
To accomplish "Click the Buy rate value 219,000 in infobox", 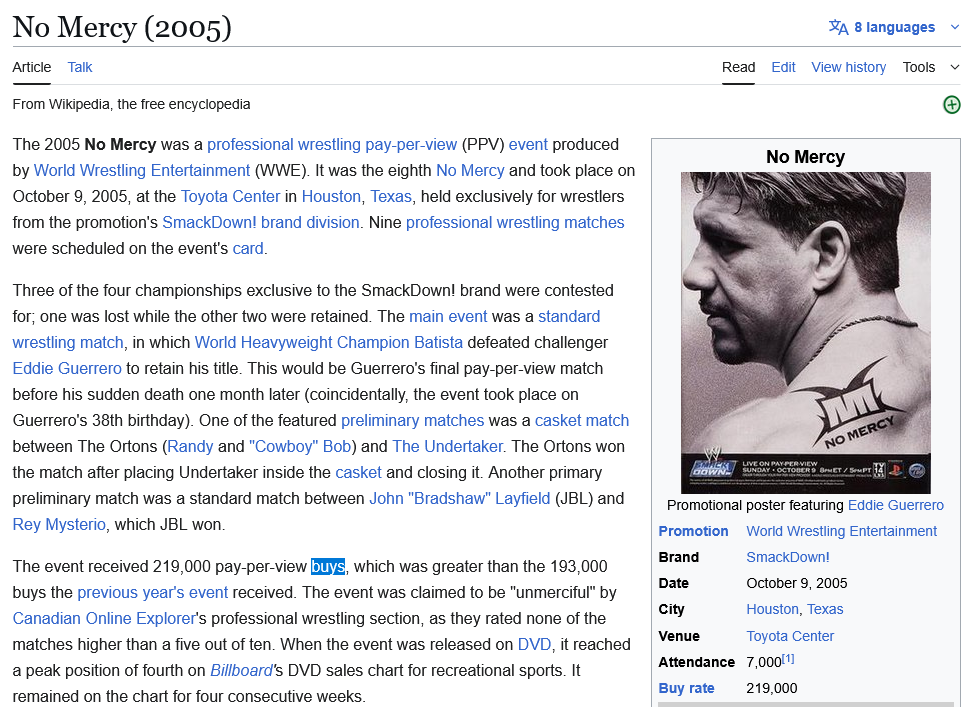I will pyautogui.click(x=771, y=688).
